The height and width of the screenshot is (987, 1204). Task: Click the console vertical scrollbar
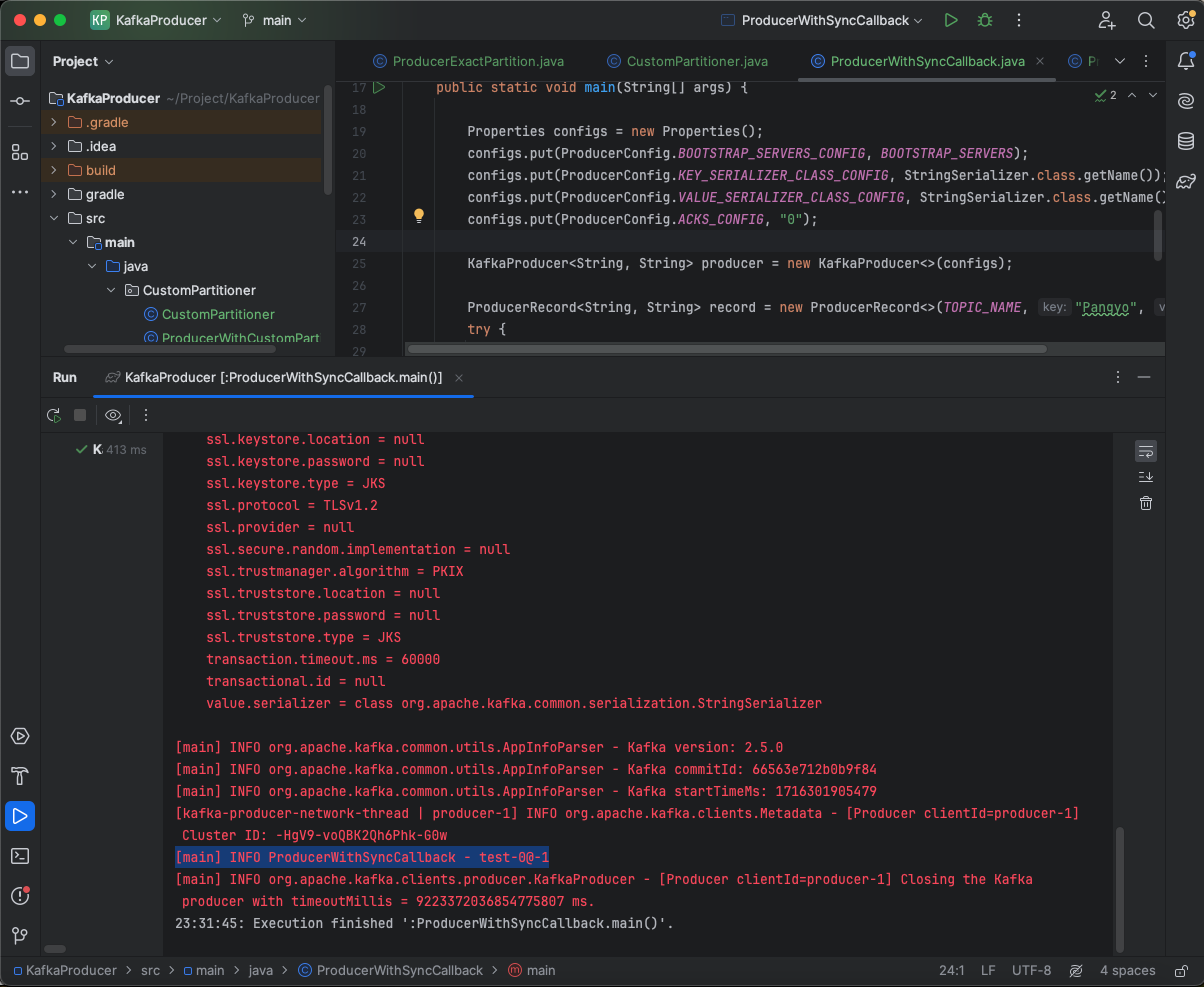(1119, 888)
